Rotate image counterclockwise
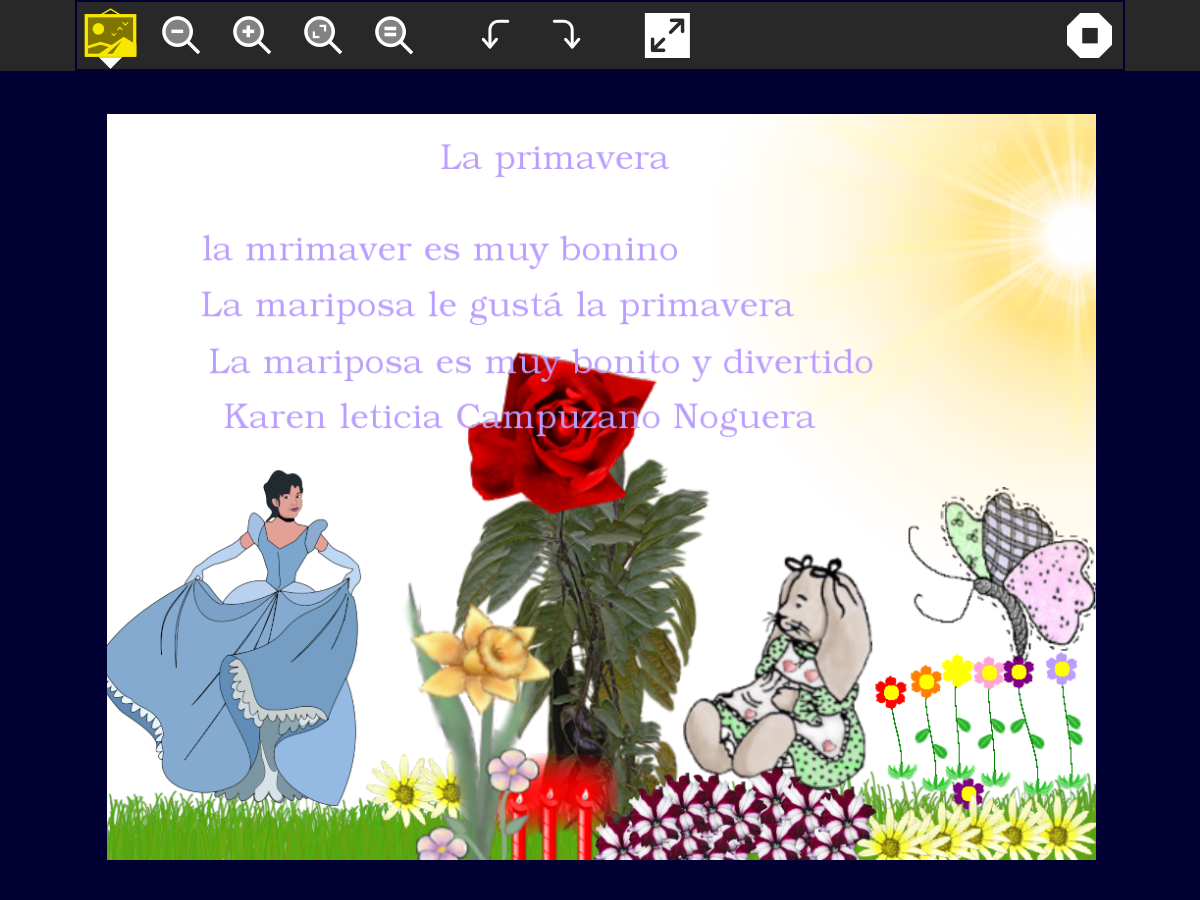The width and height of the screenshot is (1200, 900). click(495, 35)
